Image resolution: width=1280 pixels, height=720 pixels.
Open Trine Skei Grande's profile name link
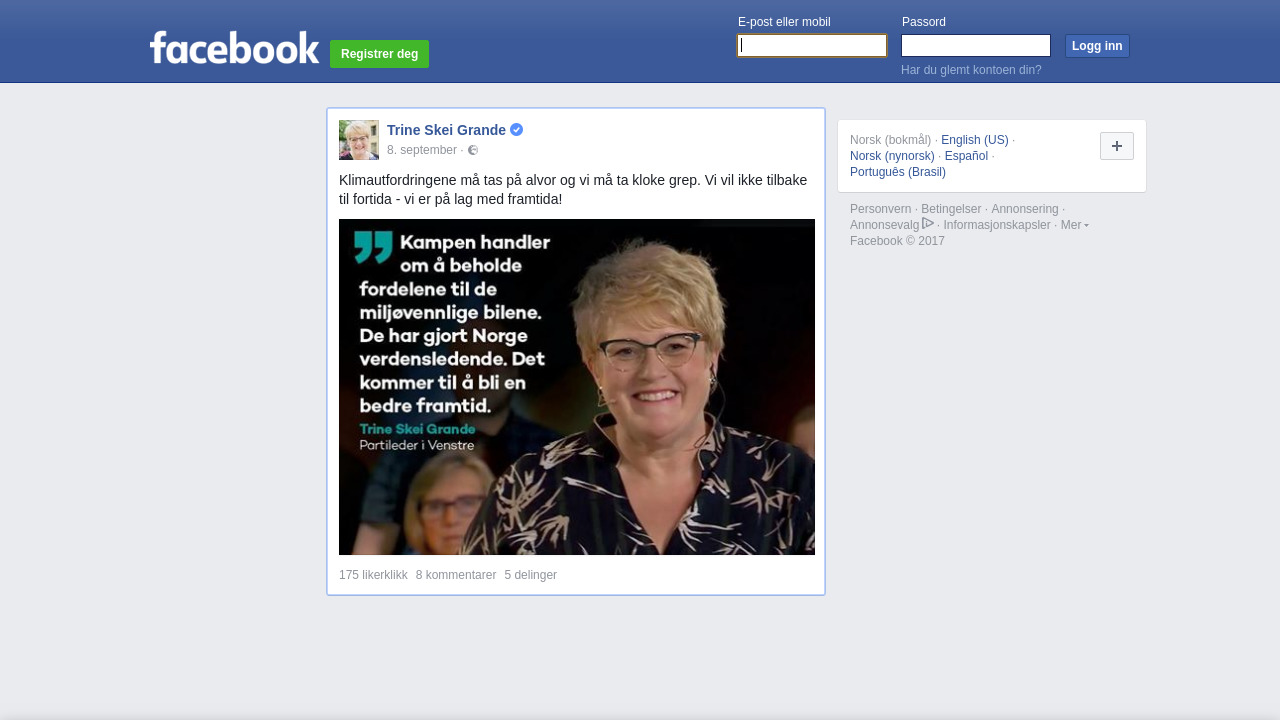point(446,130)
